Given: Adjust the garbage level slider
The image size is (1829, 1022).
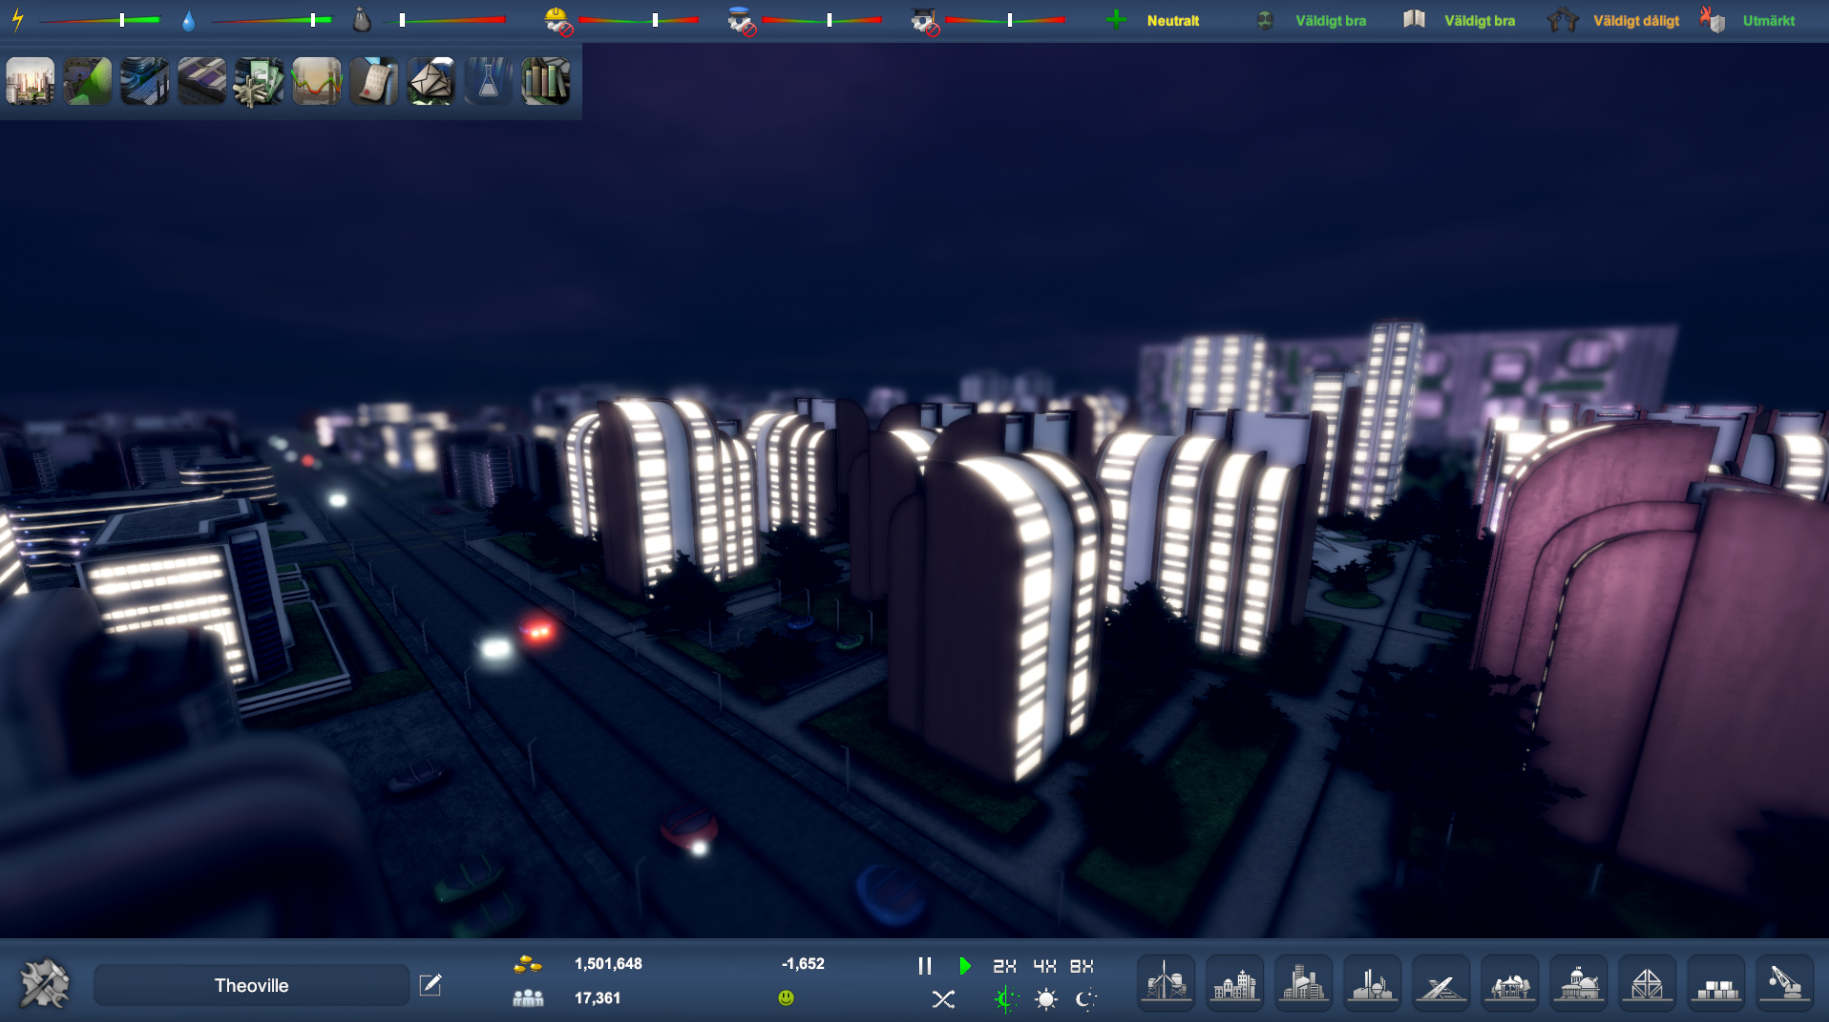Looking at the screenshot, I should tap(444, 20).
